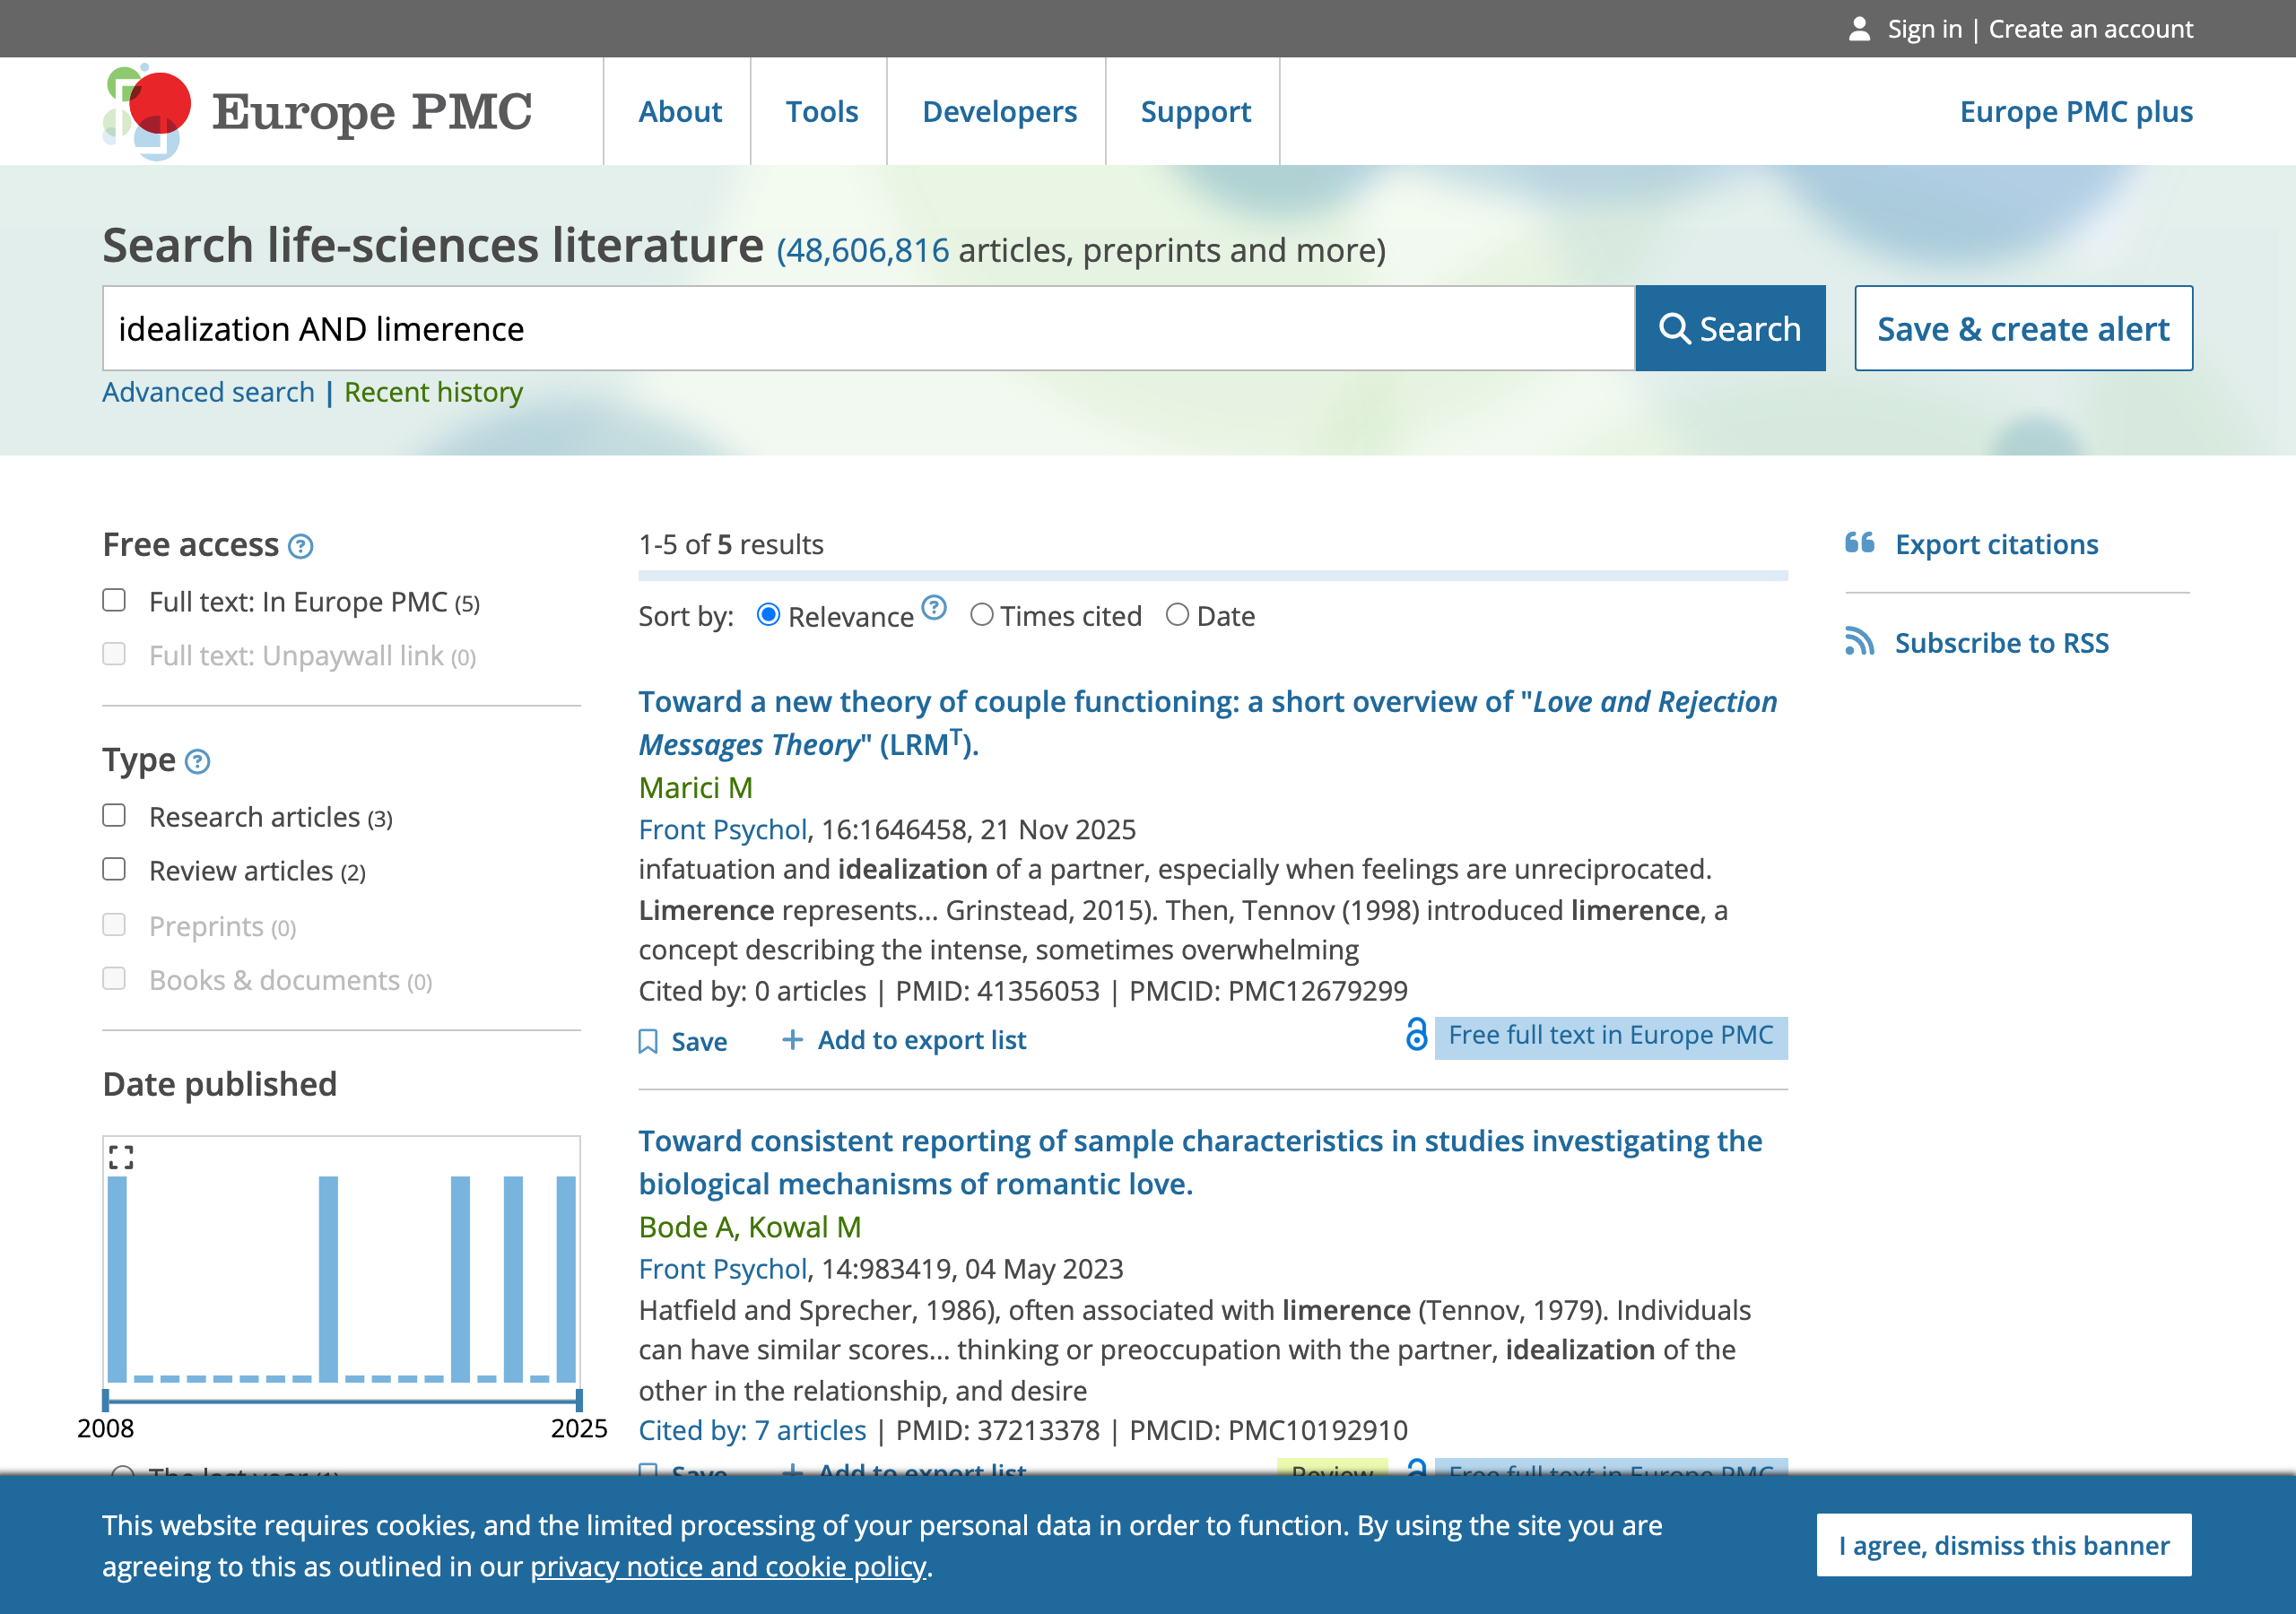Open authors Bode A, Kowal M
Screen dimensions: 2296x1614
749,1227
